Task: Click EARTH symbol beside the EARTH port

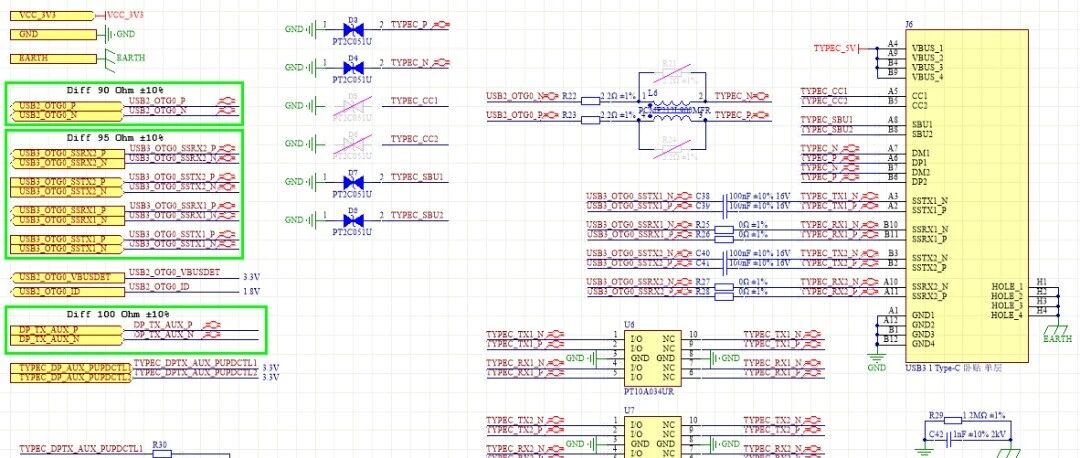Action: click(124, 57)
